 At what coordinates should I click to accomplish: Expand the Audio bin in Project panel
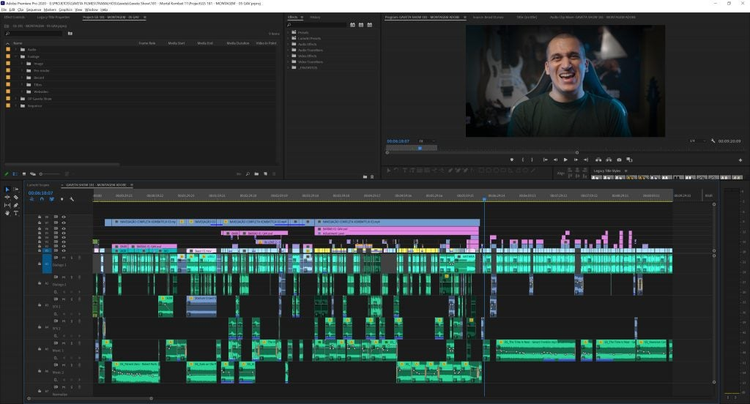pyautogui.click(x=16, y=49)
